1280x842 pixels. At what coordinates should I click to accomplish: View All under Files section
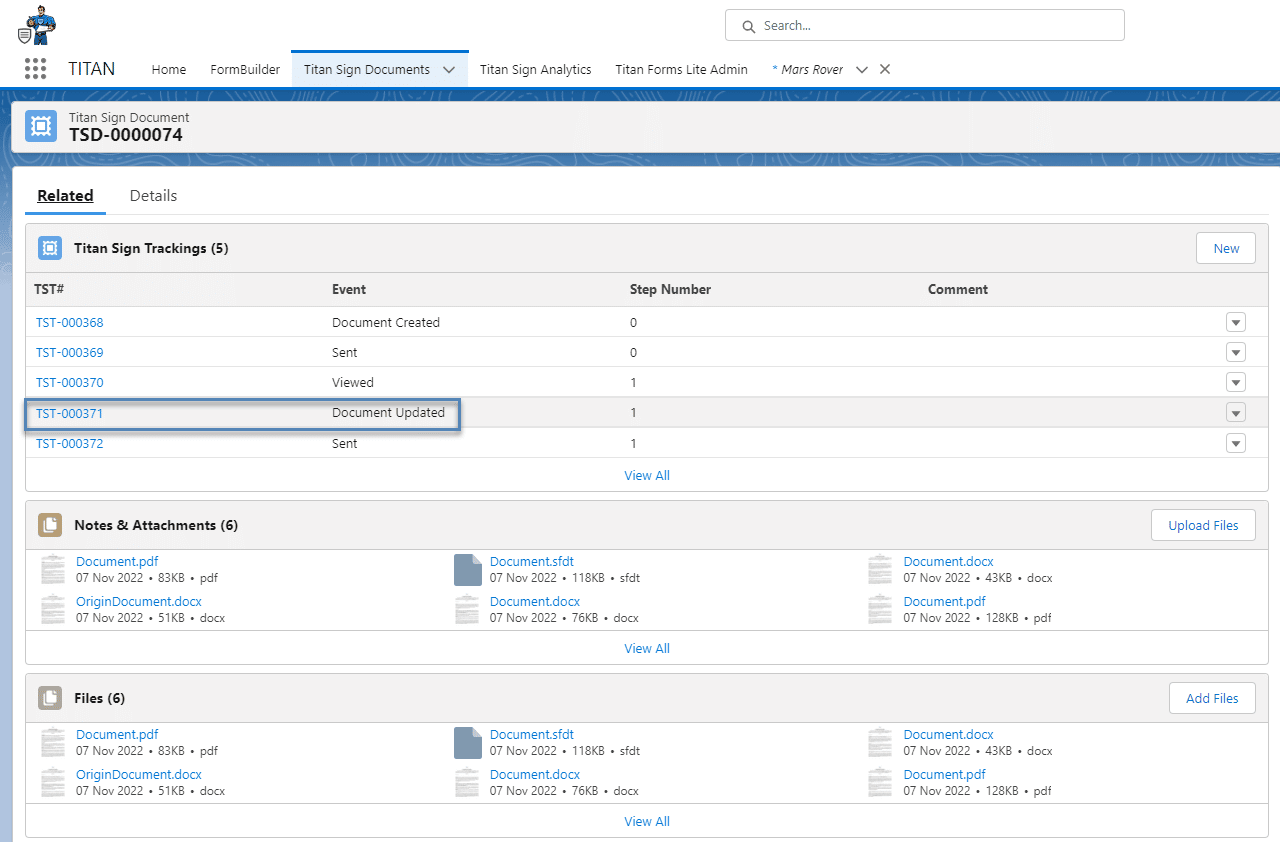click(x=647, y=821)
